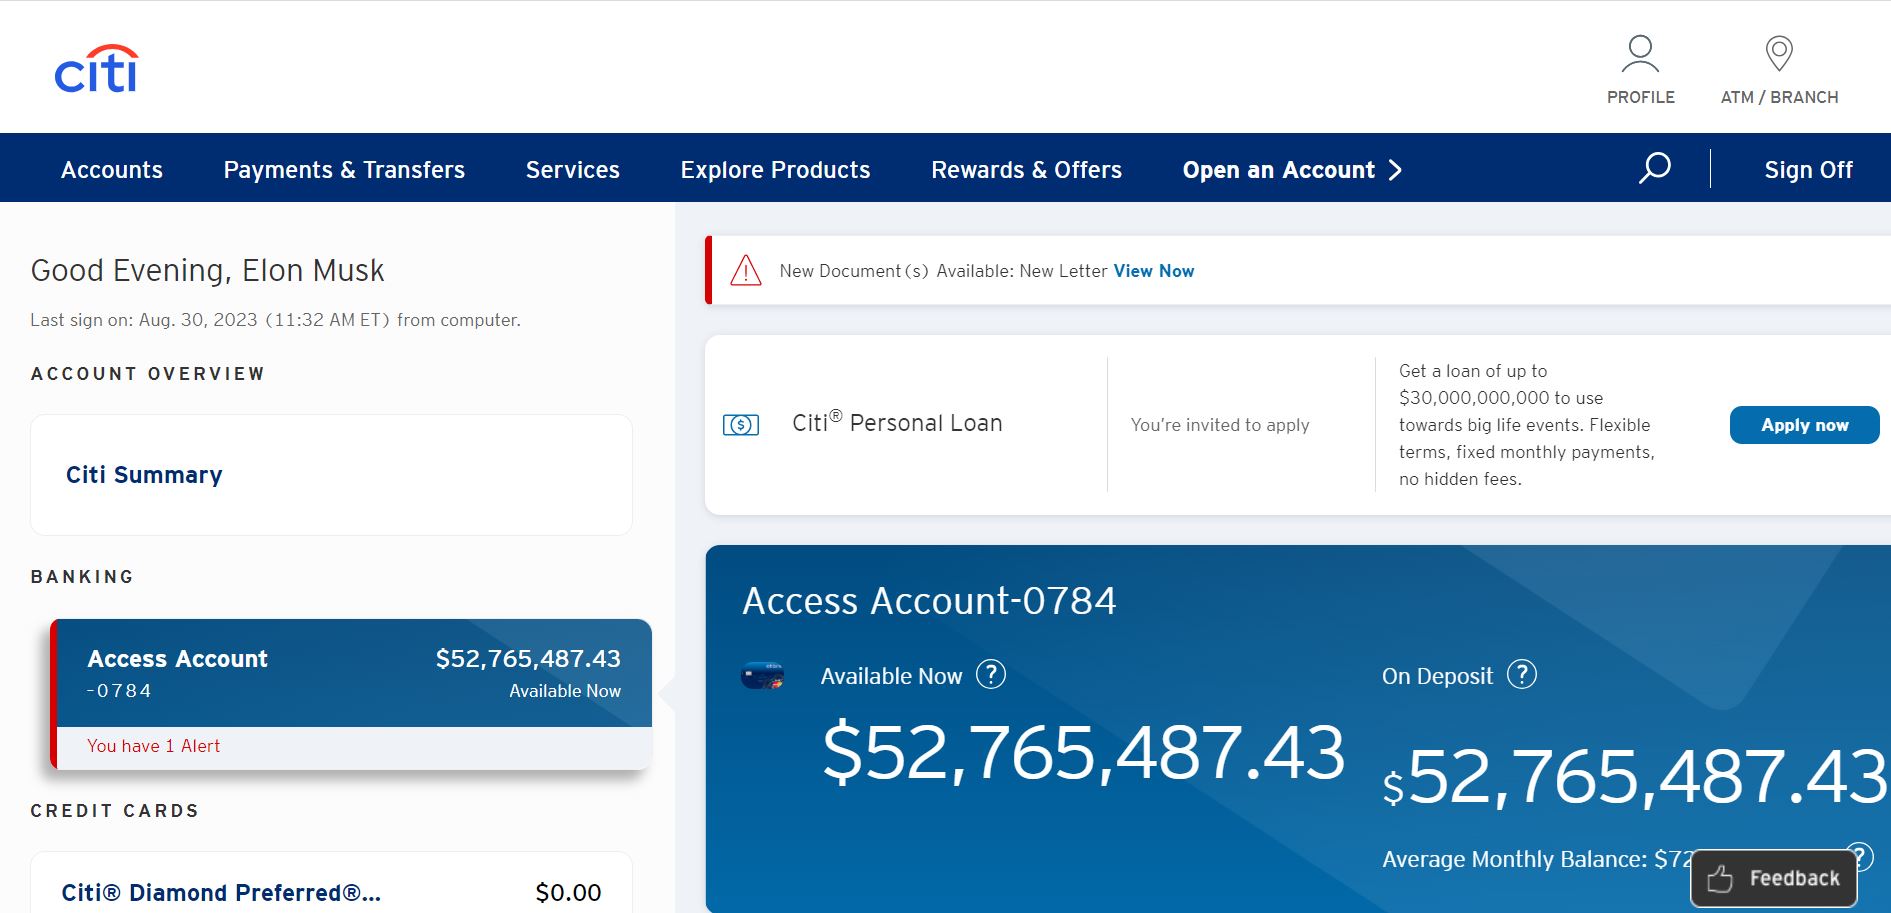Open the Available Now help question mark

click(991, 675)
